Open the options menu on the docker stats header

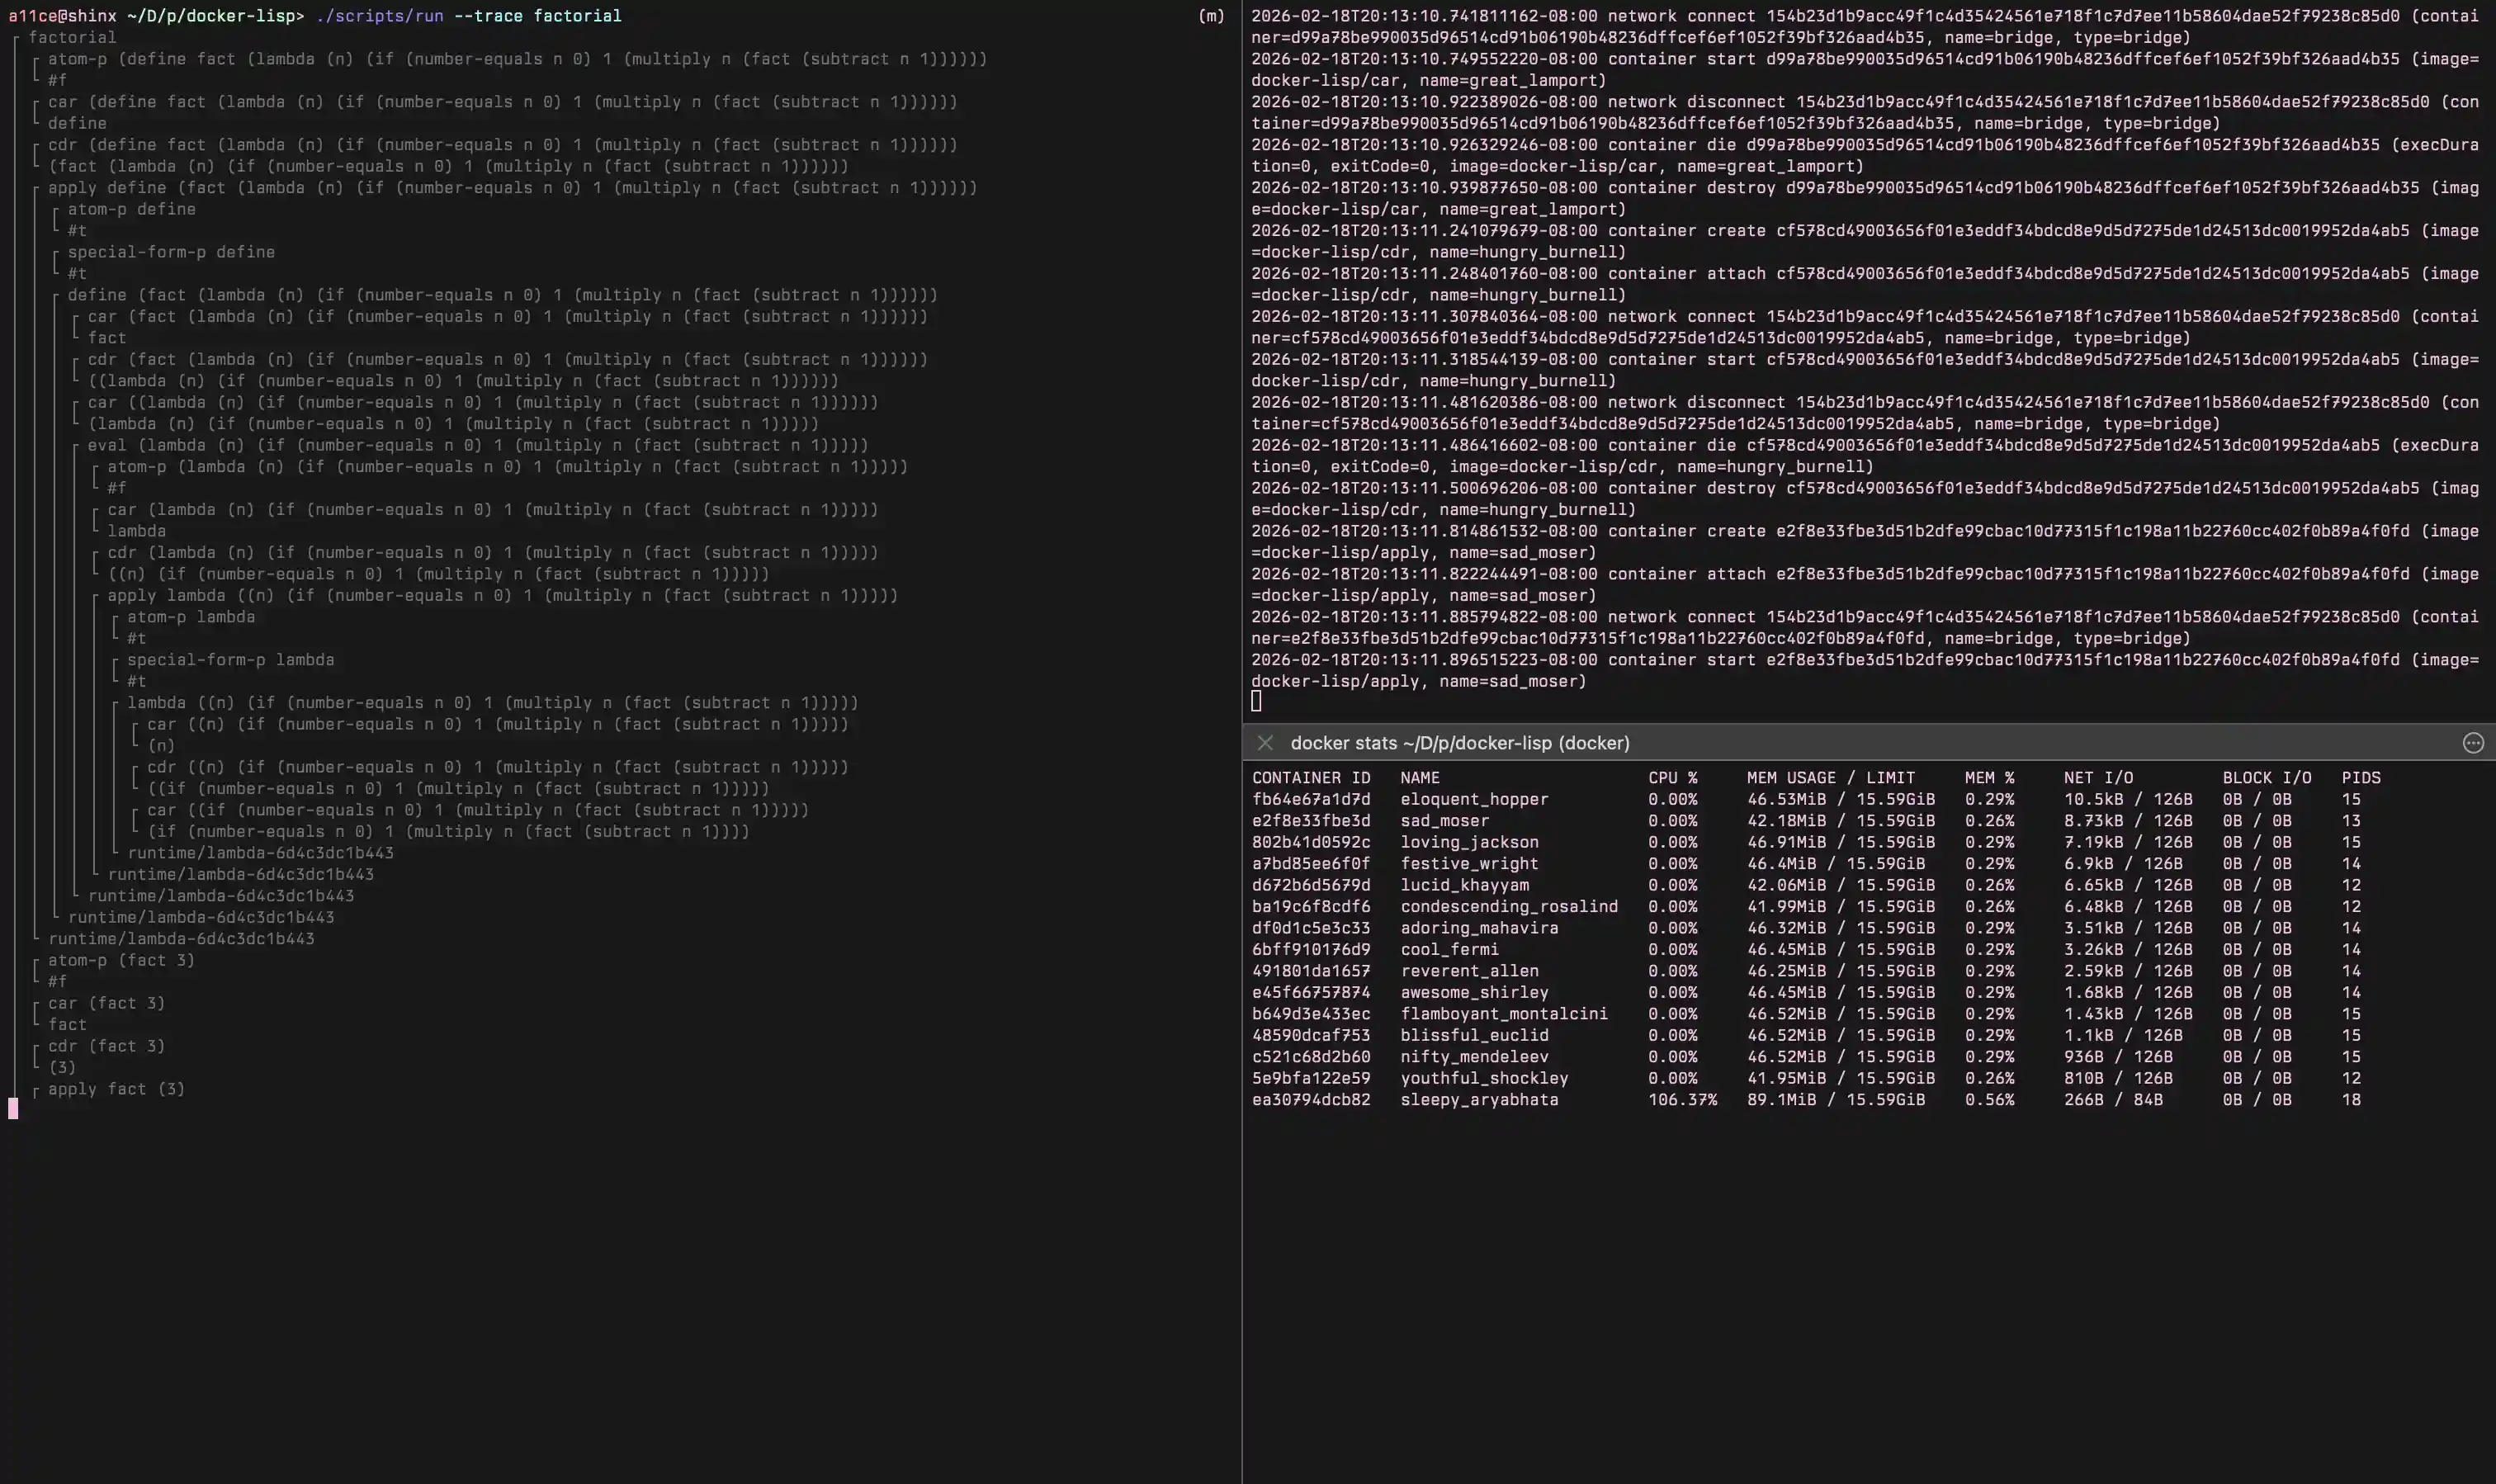pos(2473,743)
